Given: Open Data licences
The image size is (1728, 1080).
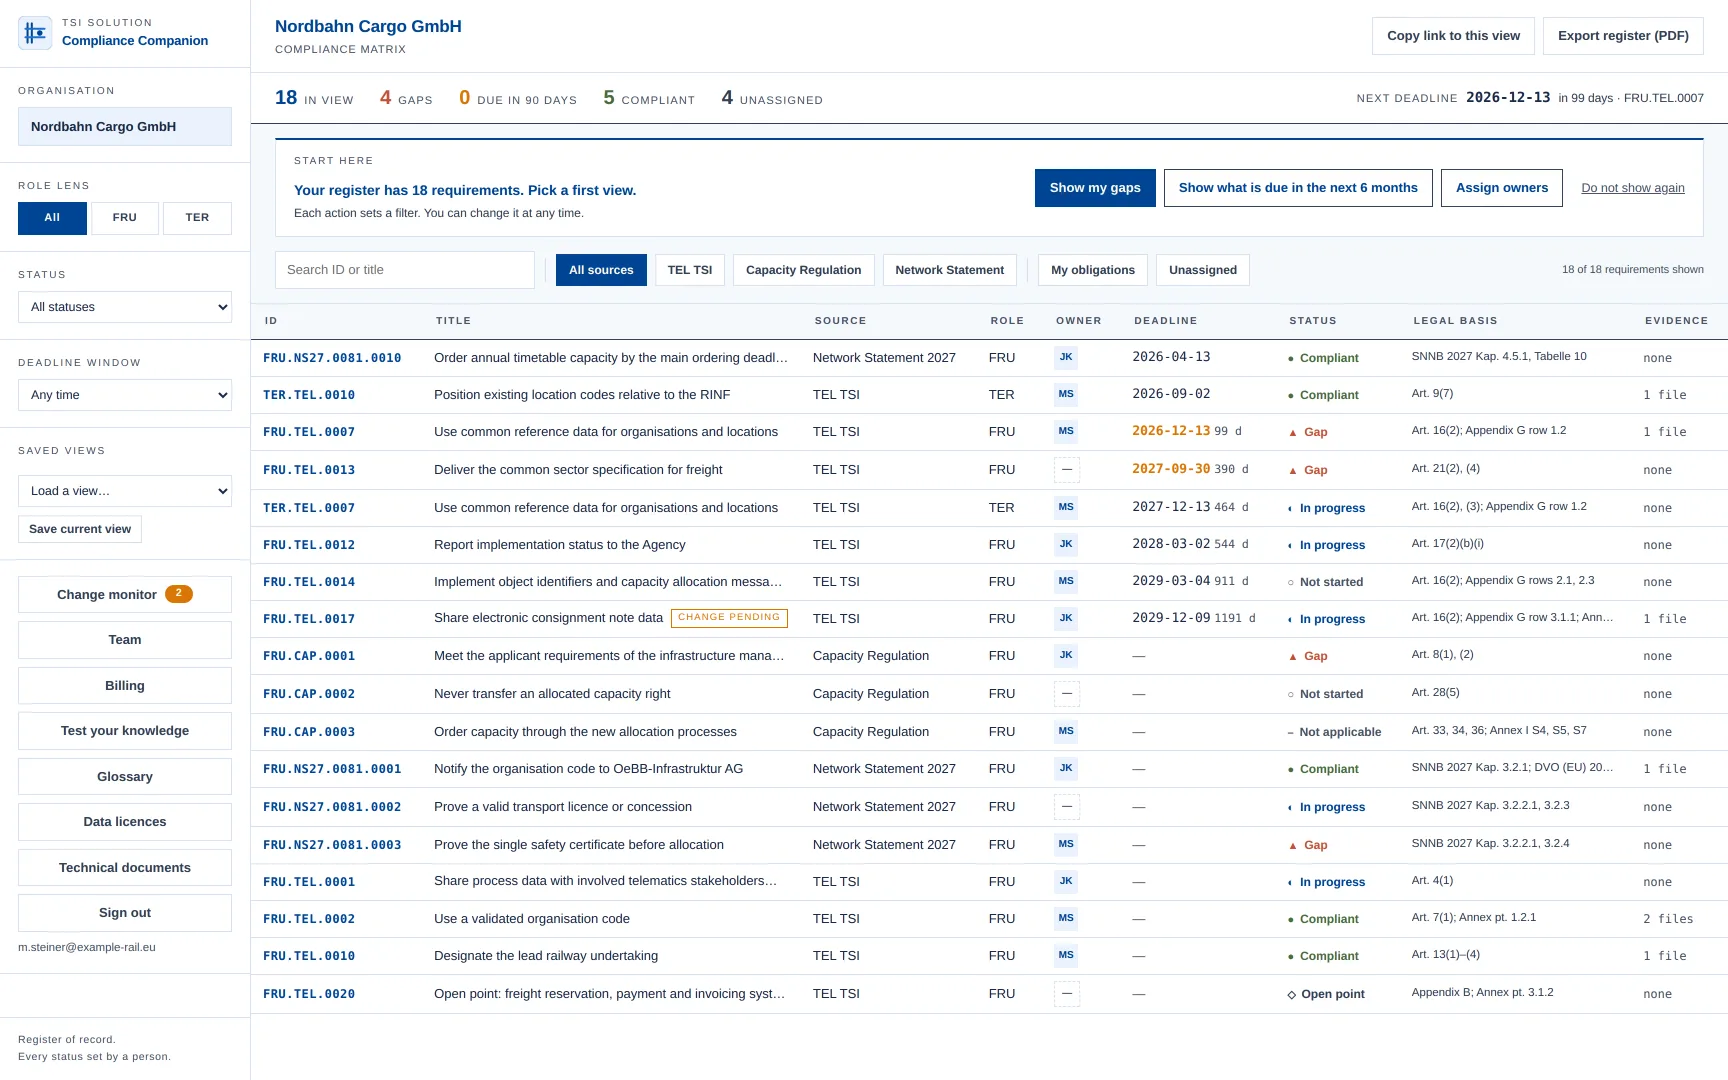Looking at the screenshot, I should (125, 822).
